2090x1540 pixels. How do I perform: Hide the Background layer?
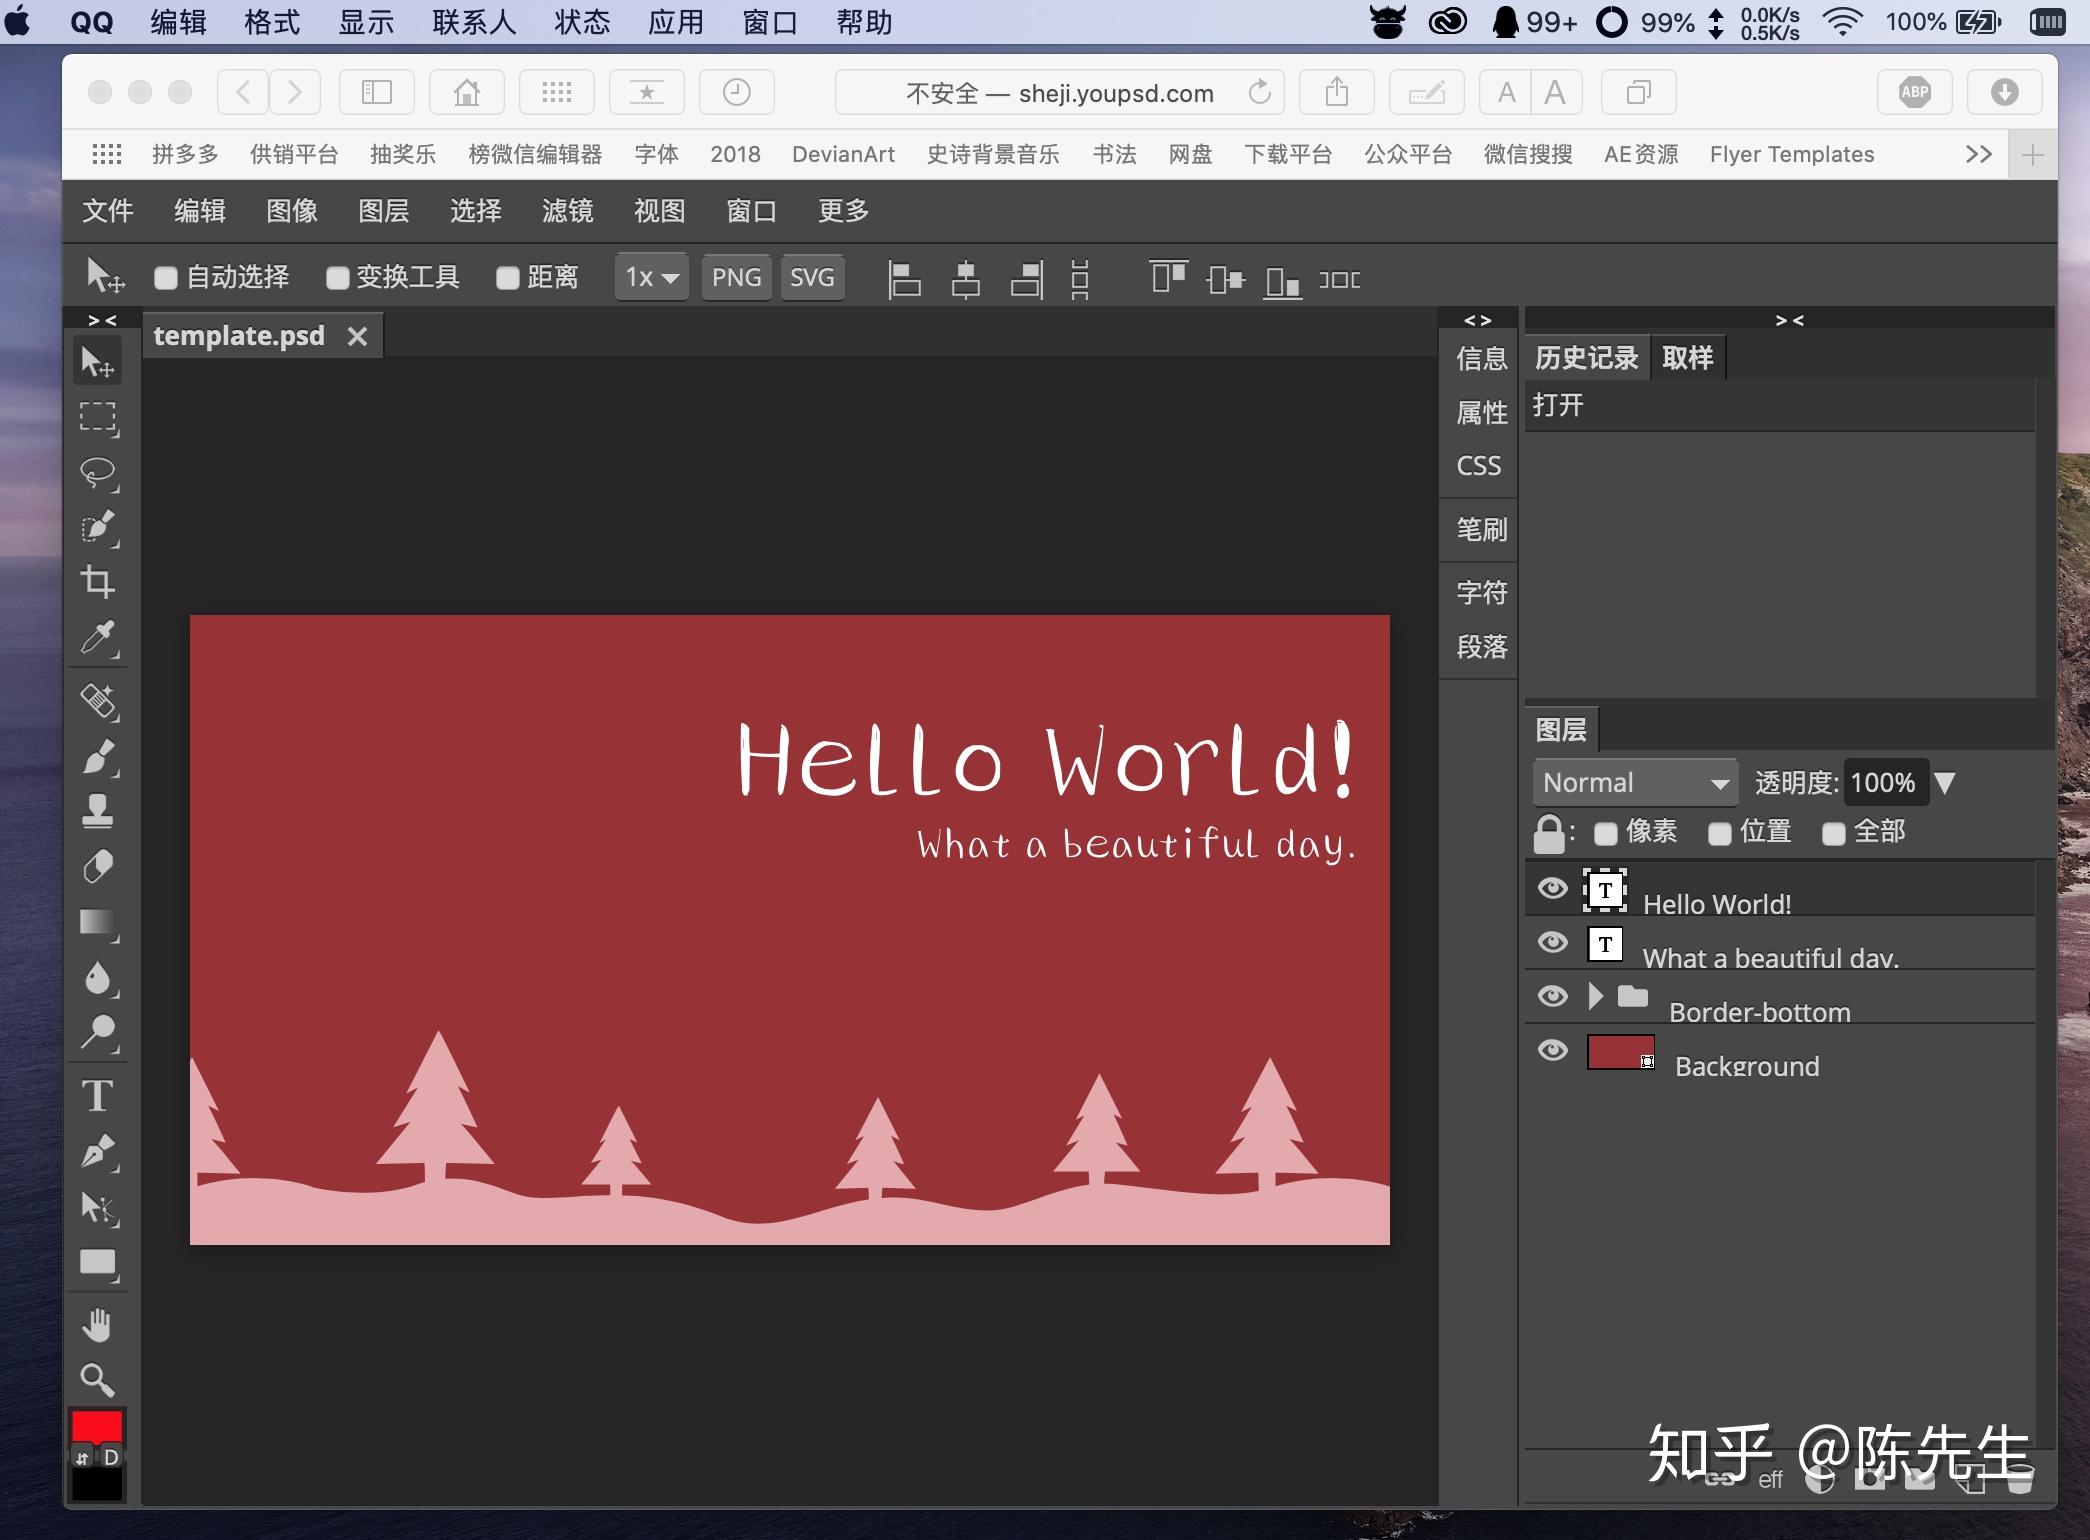pos(1553,1050)
